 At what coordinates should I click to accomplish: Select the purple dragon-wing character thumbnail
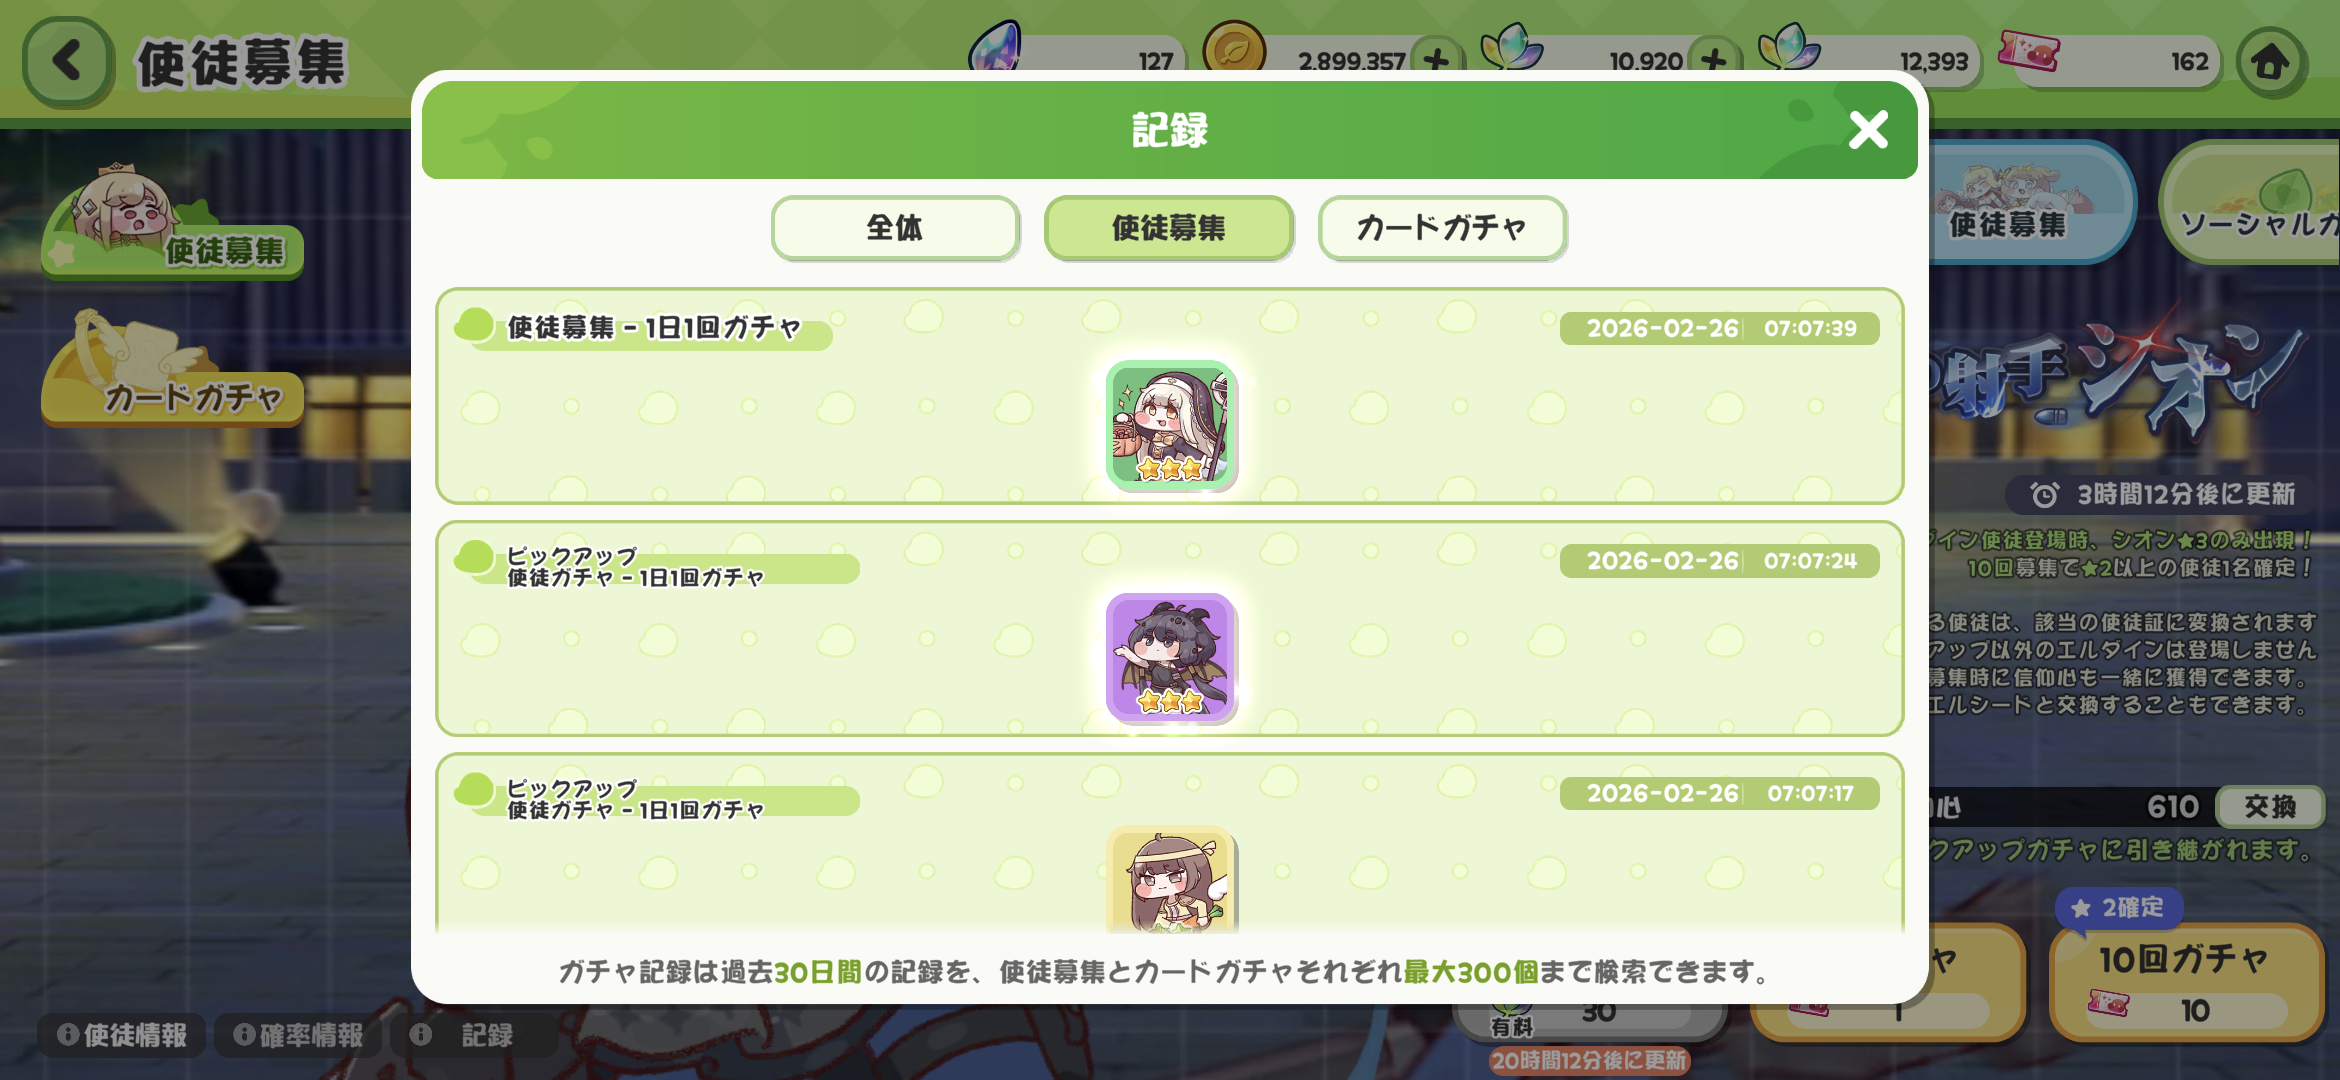[1171, 658]
